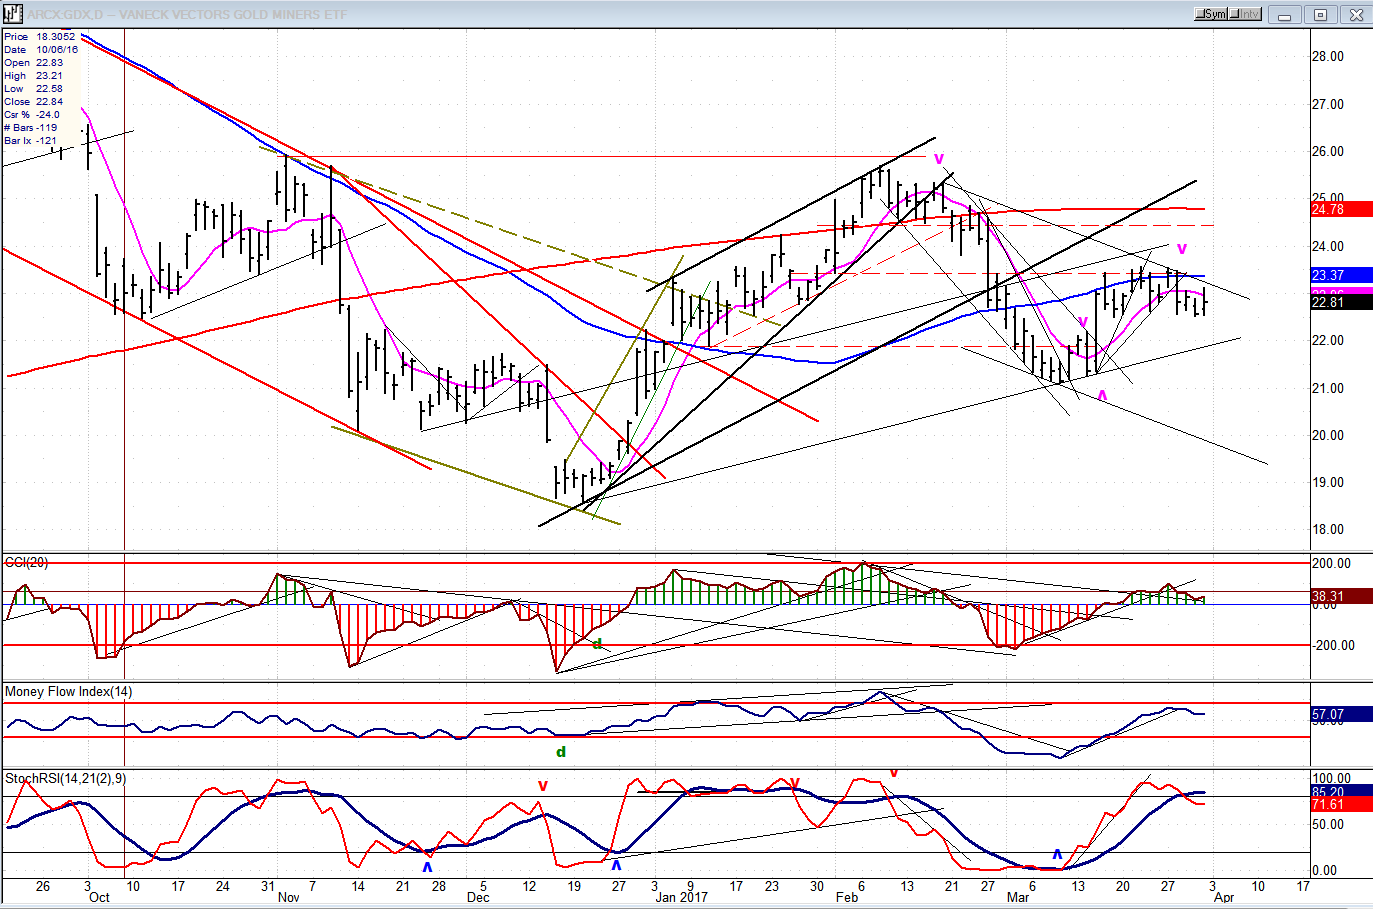1373x909 pixels.
Task: Click the green 'd' marker in CCI panel
Action: pyautogui.click(x=597, y=644)
